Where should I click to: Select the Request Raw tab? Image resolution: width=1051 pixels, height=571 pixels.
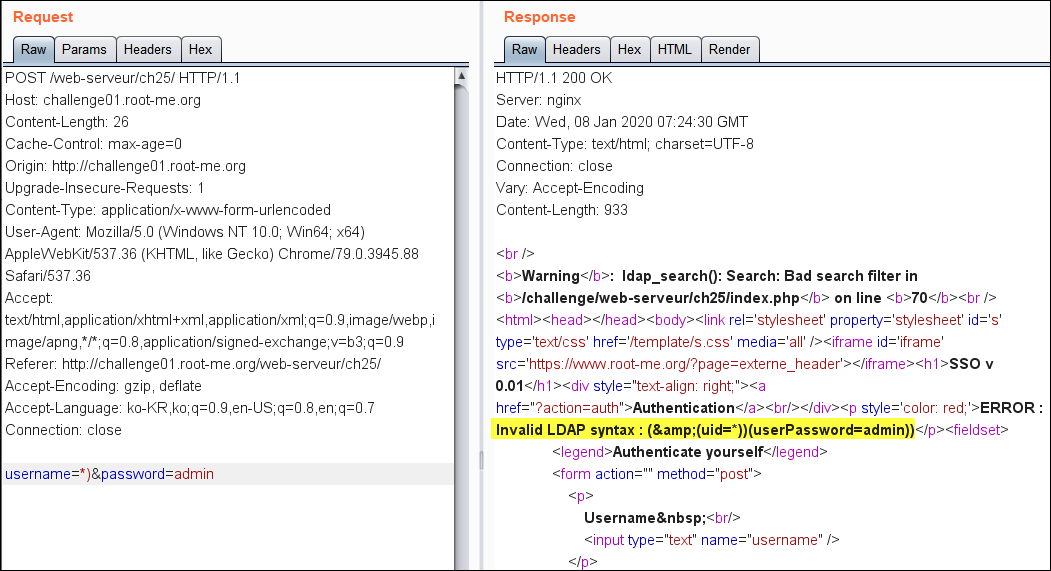pos(34,50)
